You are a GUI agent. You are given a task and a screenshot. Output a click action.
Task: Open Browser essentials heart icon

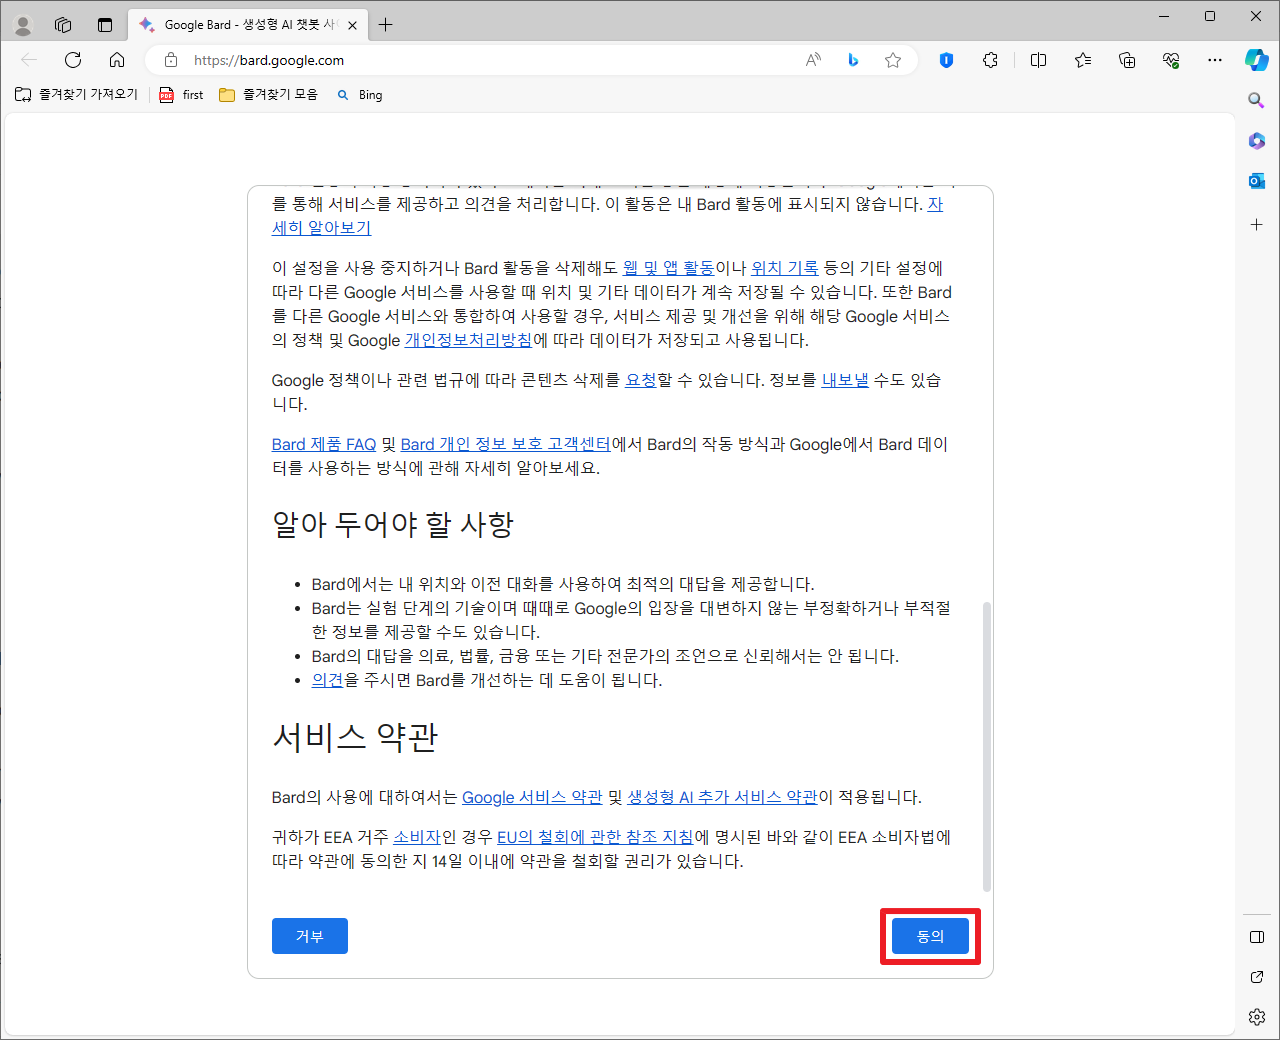1171,60
